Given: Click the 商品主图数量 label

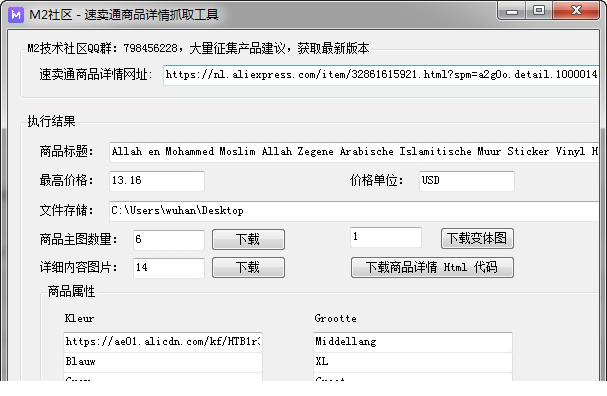Looking at the screenshot, I should (78, 239).
